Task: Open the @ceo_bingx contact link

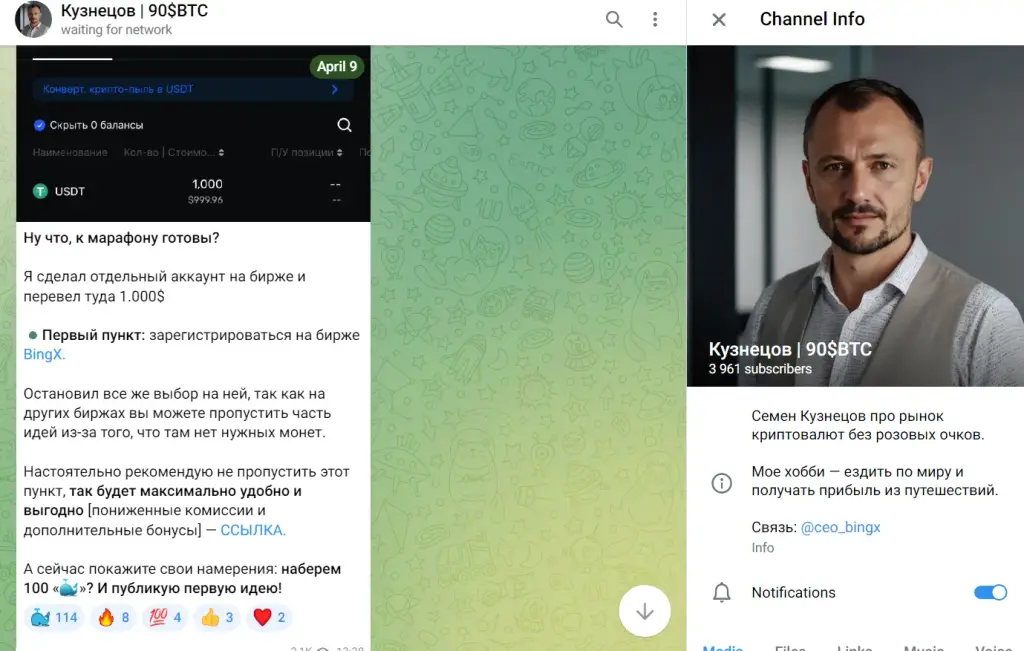Action: (840, 527)
